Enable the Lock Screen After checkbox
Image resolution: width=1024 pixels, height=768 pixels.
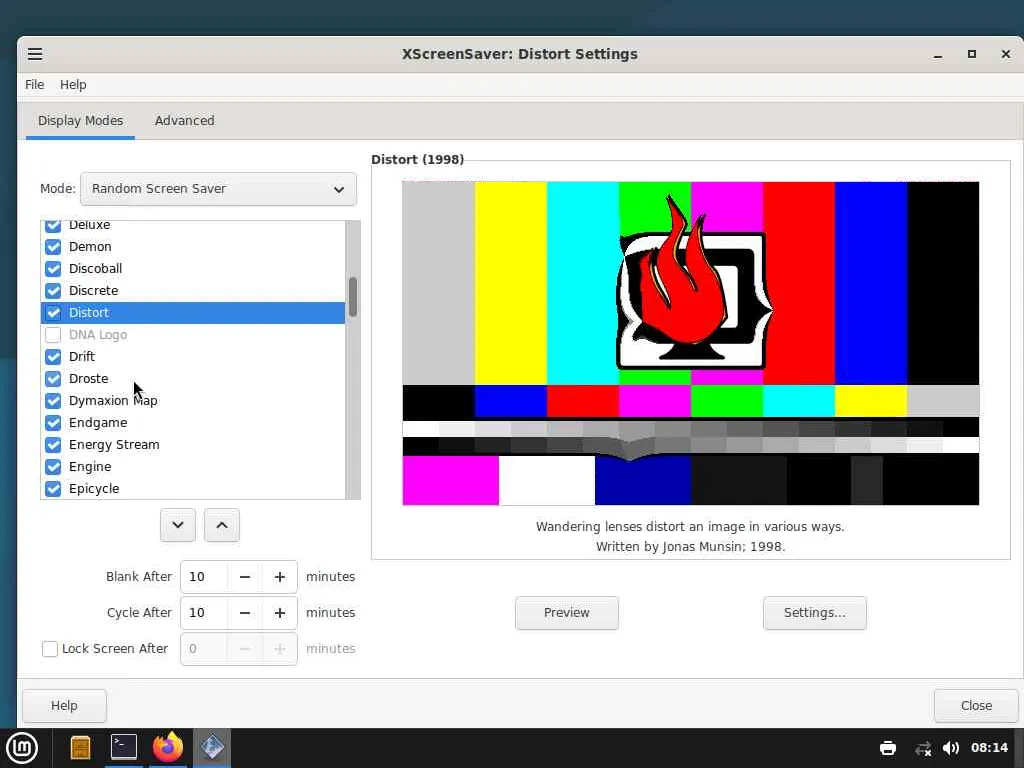(x=50, y=648)
